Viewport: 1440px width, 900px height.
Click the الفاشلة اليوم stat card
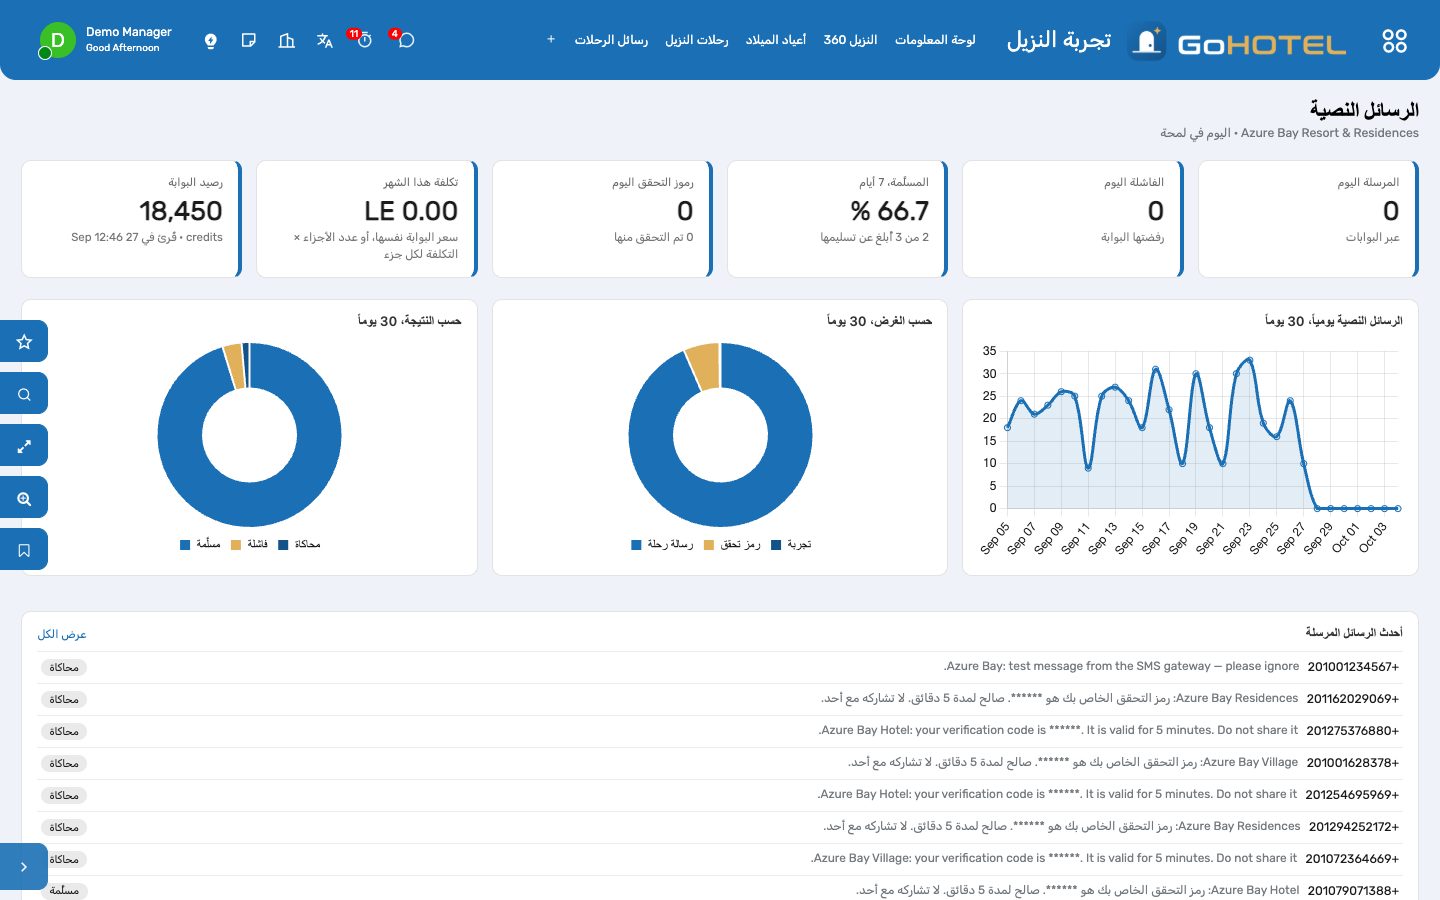click(1073, 219)
